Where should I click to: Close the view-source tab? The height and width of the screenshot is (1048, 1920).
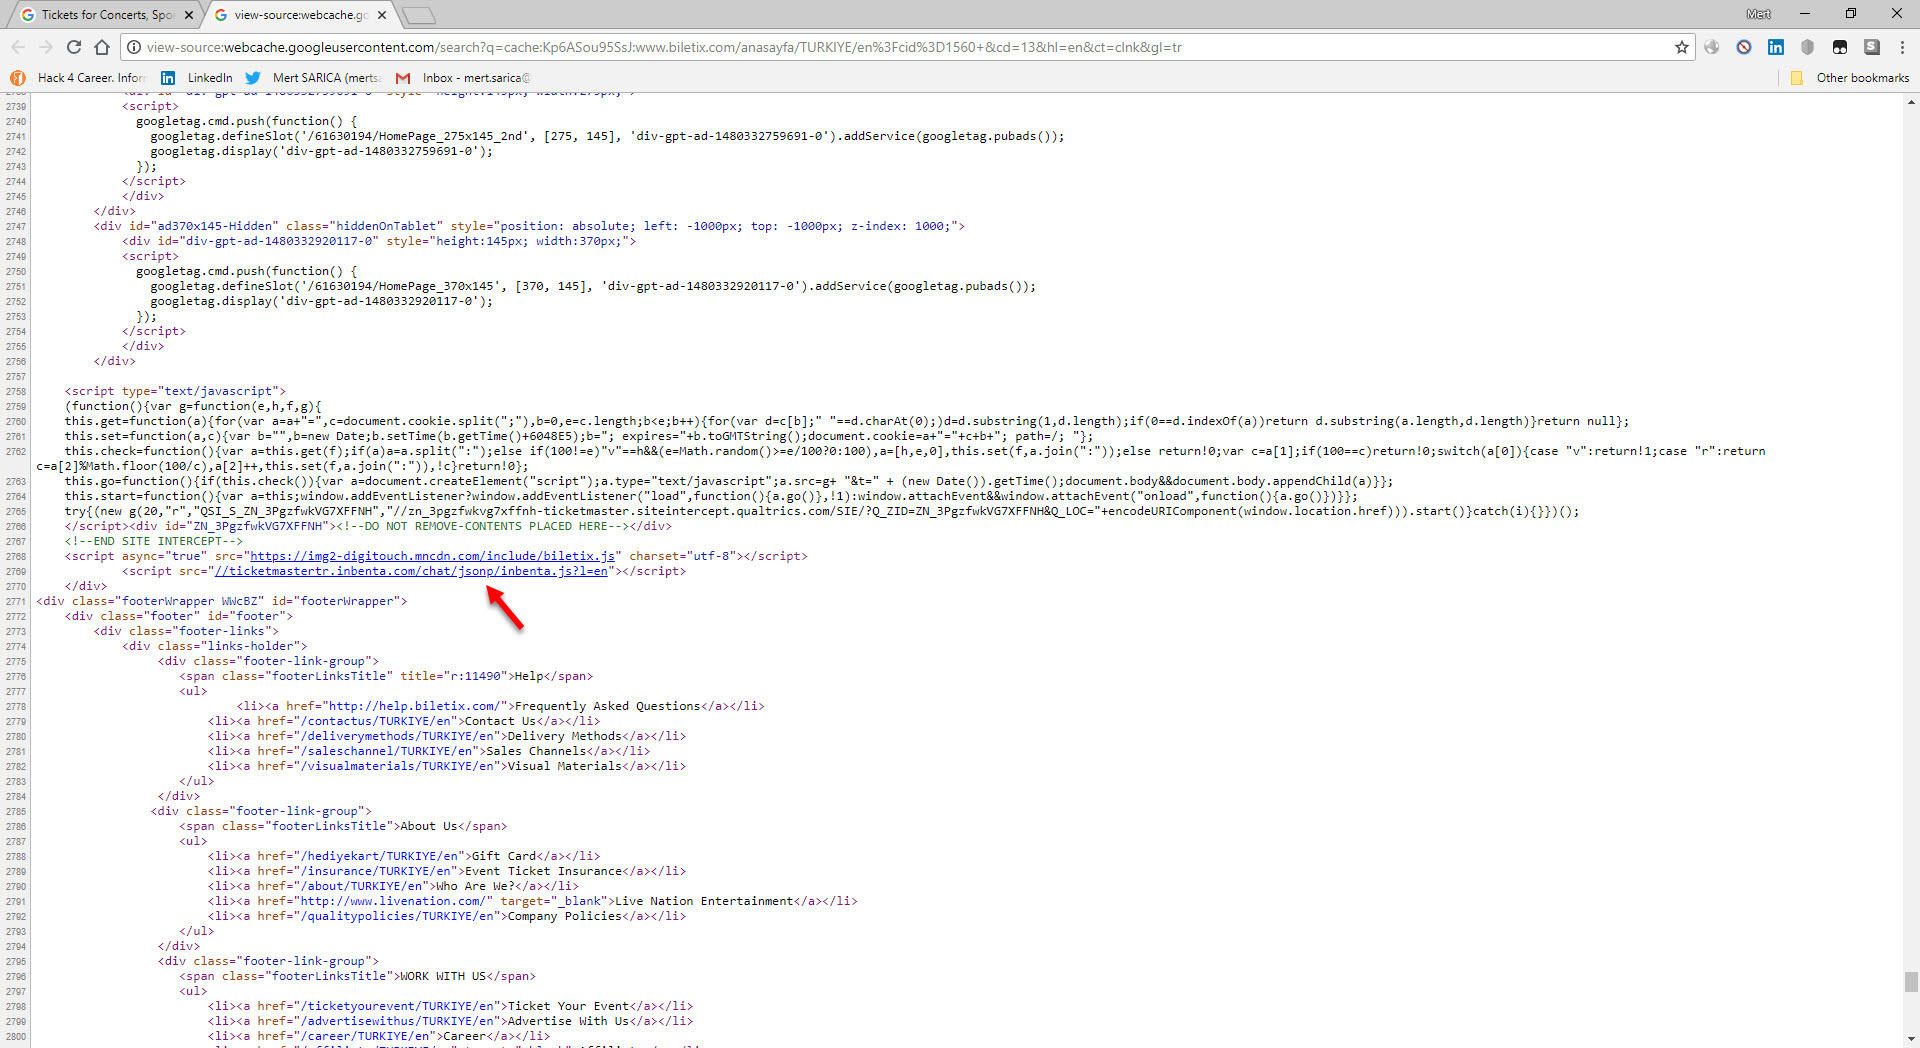pos(382,15)
